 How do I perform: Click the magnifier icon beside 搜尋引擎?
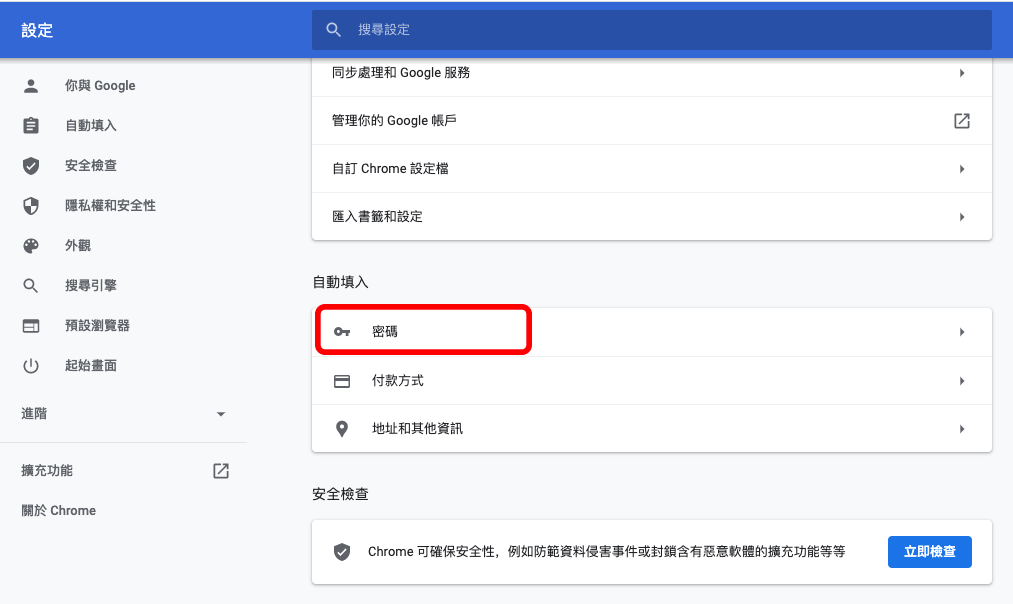pyautogui.click(x=31, y=286)
